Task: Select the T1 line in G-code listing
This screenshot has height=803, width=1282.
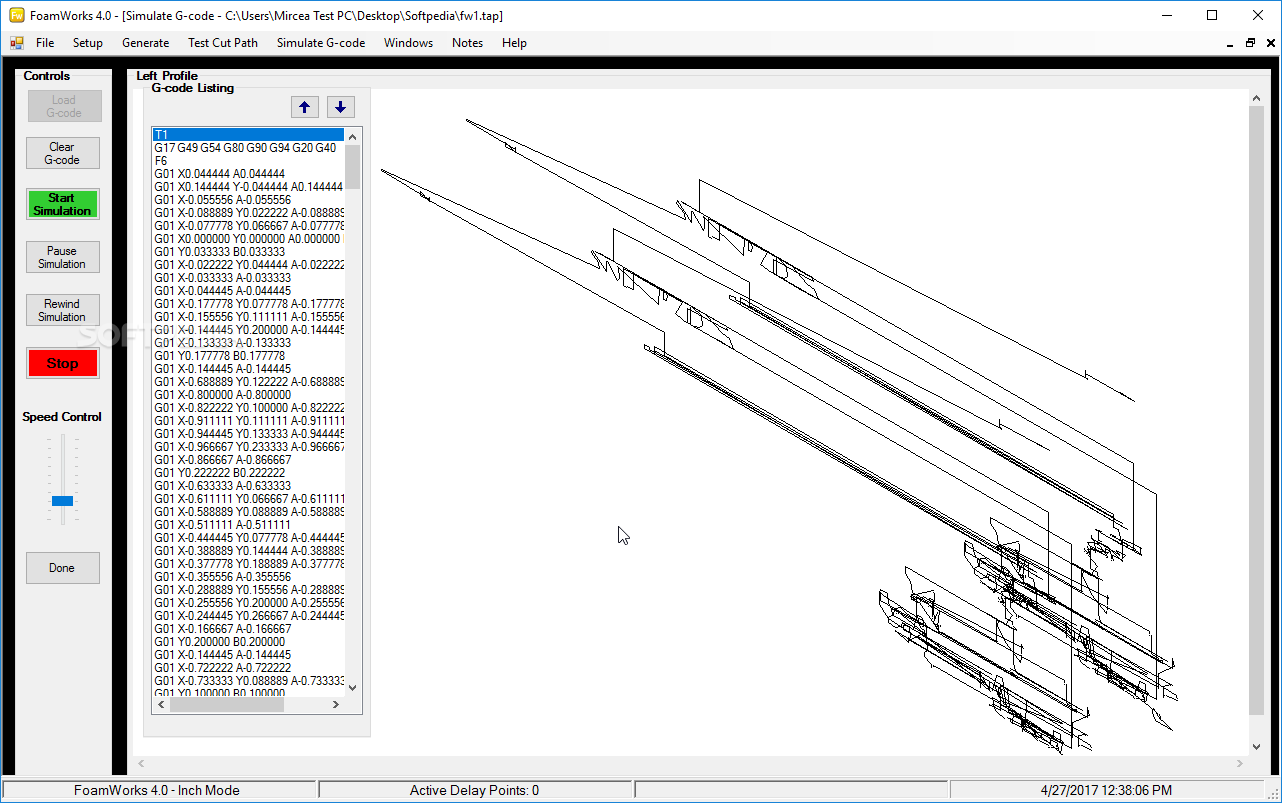Action: click(248, 134)
